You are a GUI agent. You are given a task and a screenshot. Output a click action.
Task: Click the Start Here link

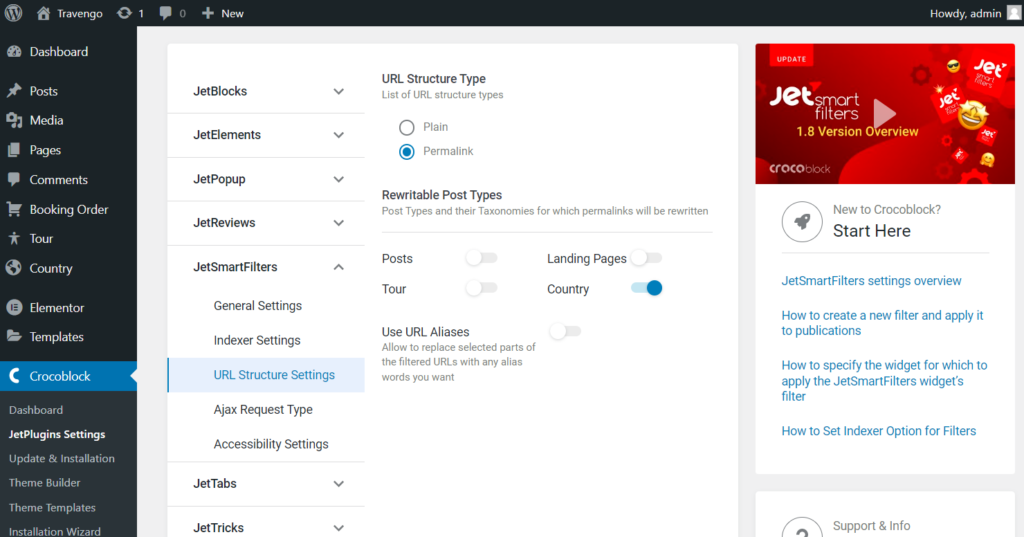(x=871, y=231)
